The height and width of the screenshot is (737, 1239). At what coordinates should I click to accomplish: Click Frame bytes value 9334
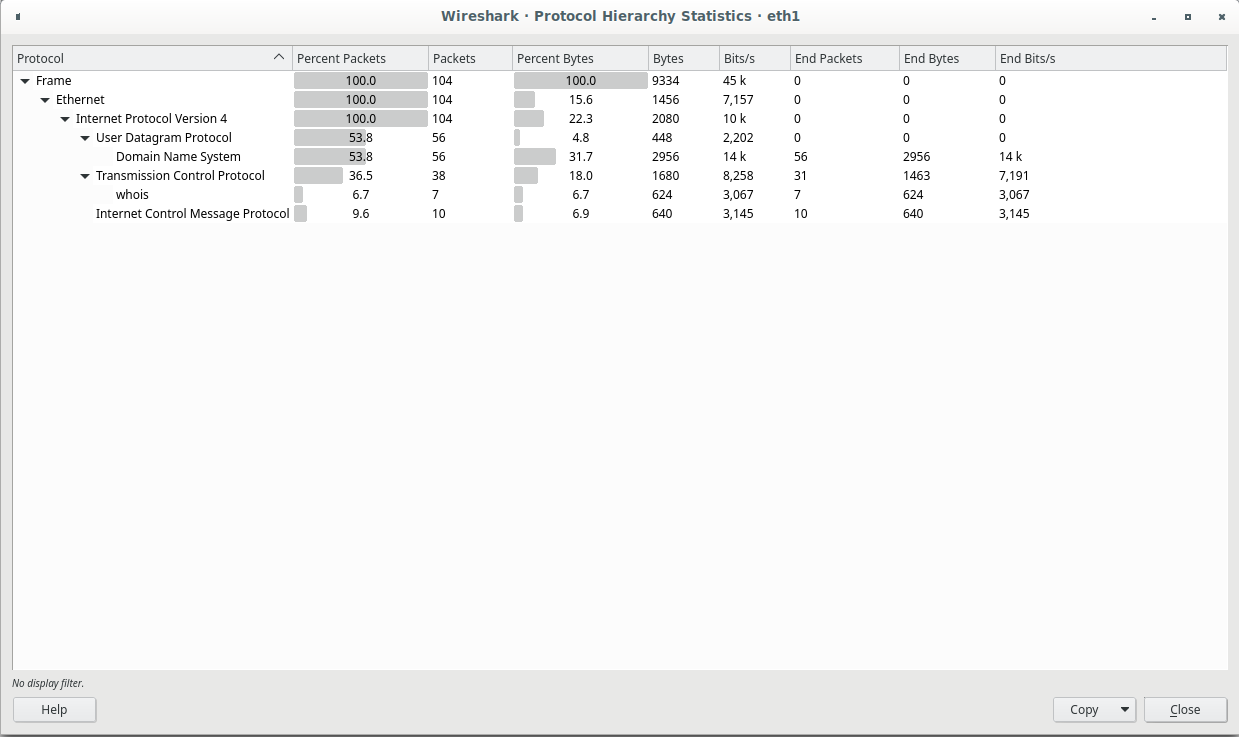tap(665, 81)
